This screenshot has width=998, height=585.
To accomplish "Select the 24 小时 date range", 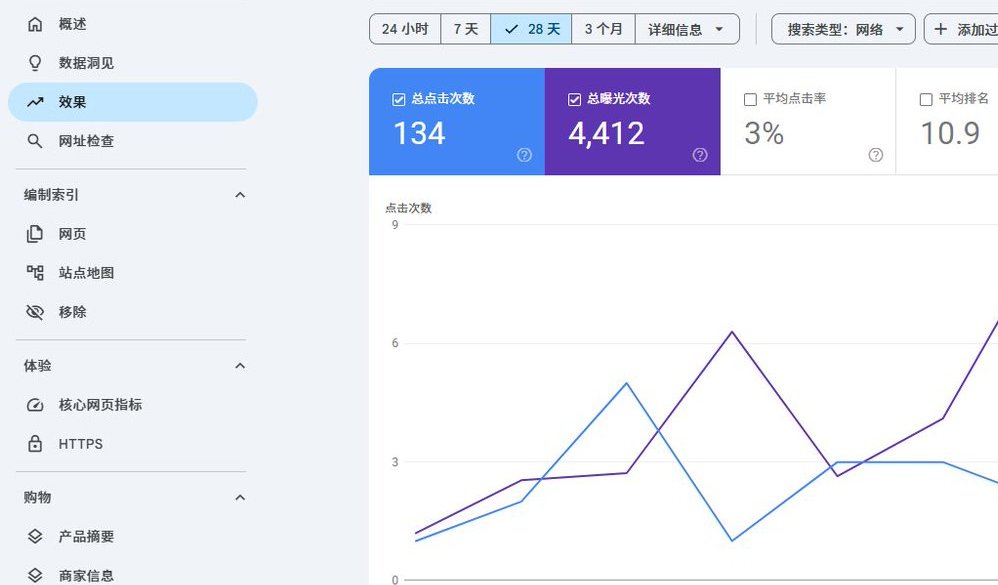I will tap(405, 29).
